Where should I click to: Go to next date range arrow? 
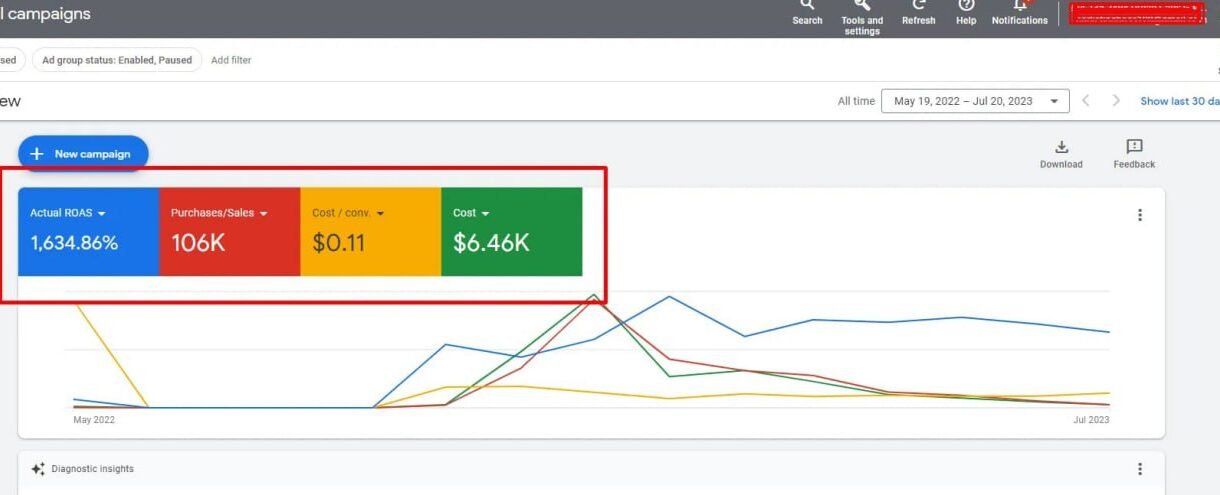point(1116,101)
